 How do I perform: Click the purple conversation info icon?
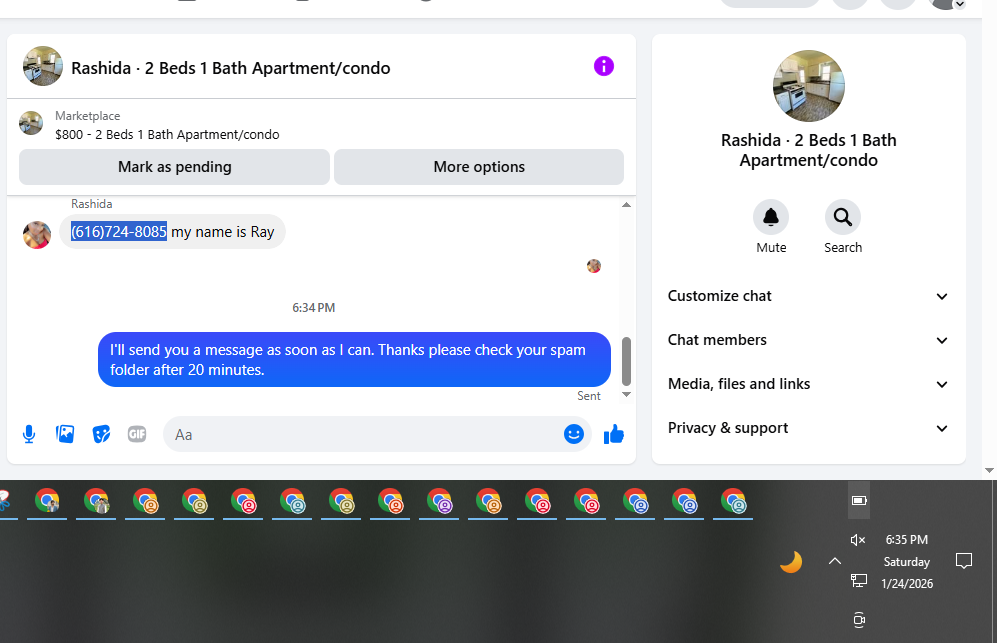(603, 66)
